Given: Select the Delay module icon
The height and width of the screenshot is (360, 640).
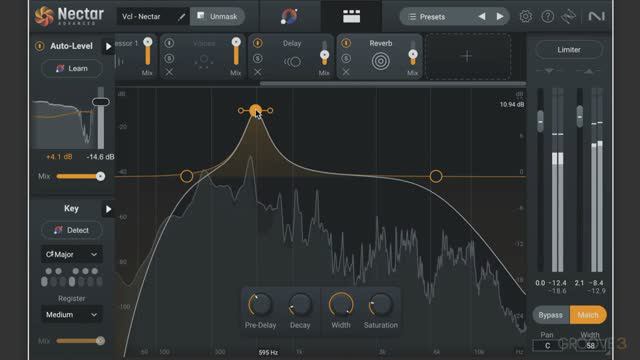Looking at the screenshot, I should 292,62.
